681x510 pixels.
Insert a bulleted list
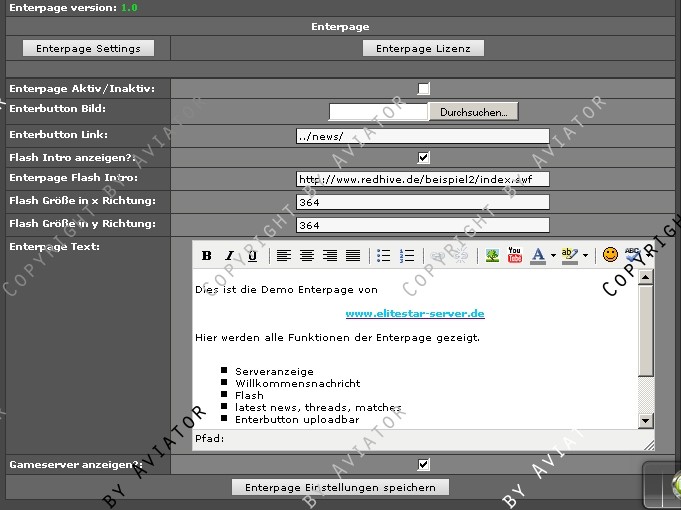[x=383, y=255]
